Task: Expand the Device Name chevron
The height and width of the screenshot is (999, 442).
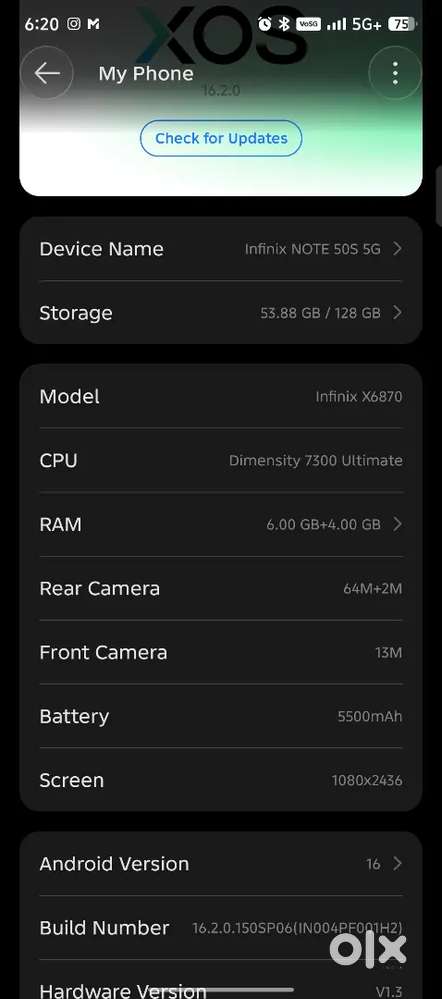Action: pos(397,248)
